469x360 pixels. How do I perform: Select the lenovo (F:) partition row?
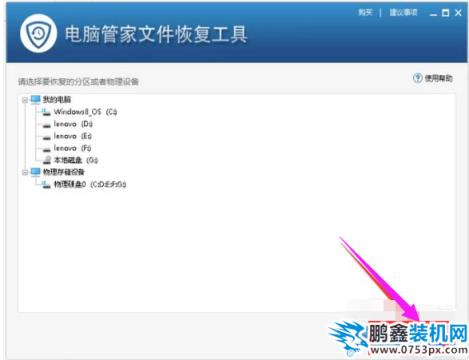click(x=67, y=148)
